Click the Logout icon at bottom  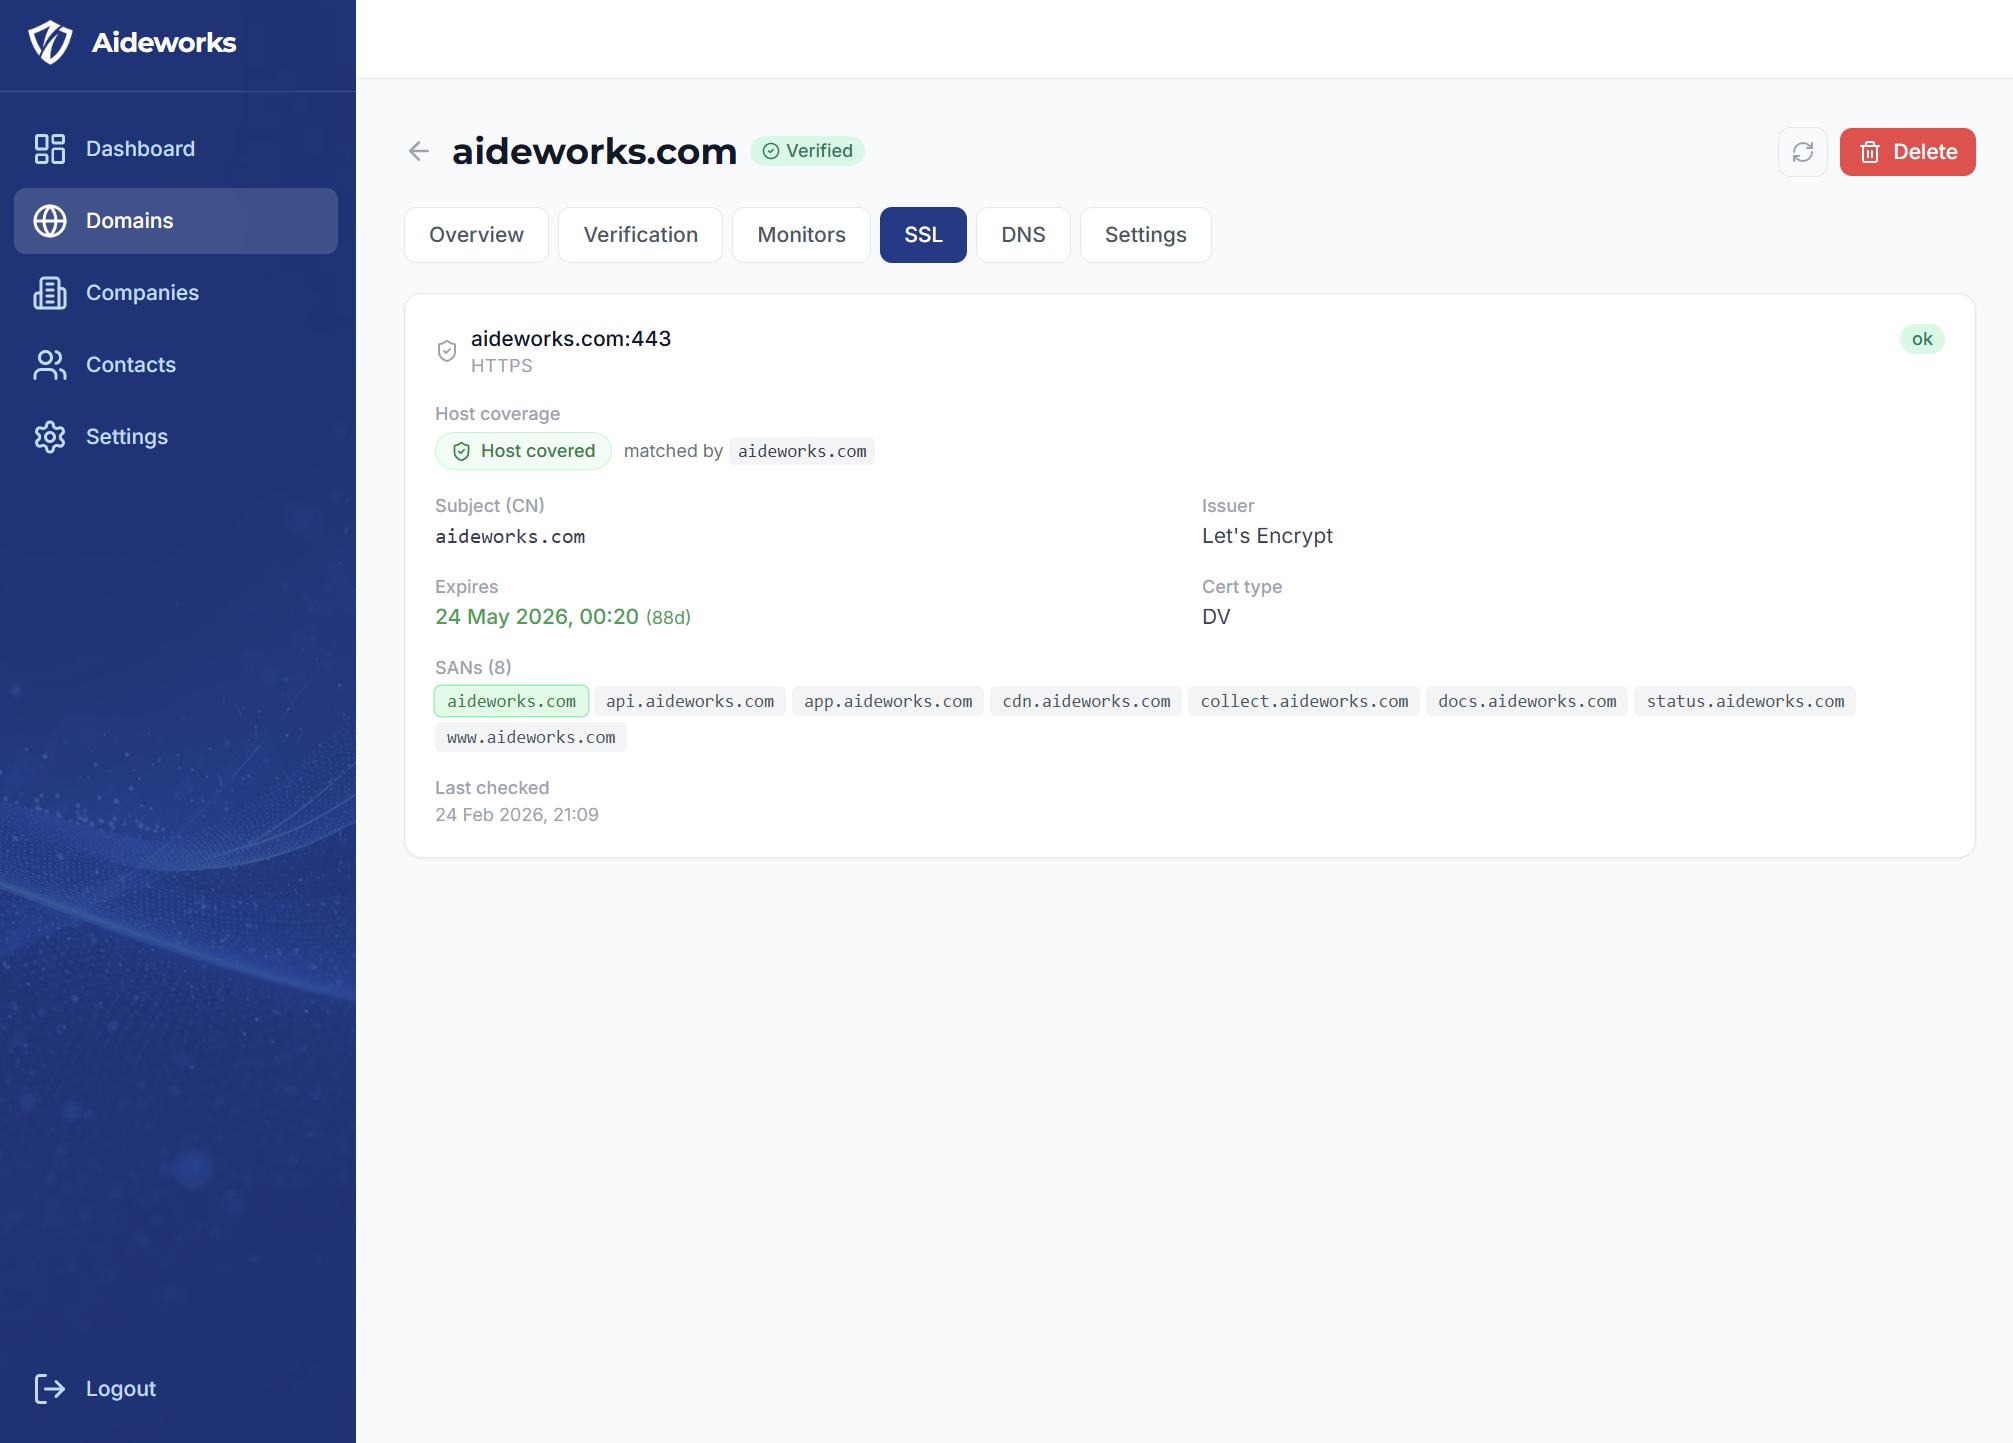click(x=49, y=1388)
